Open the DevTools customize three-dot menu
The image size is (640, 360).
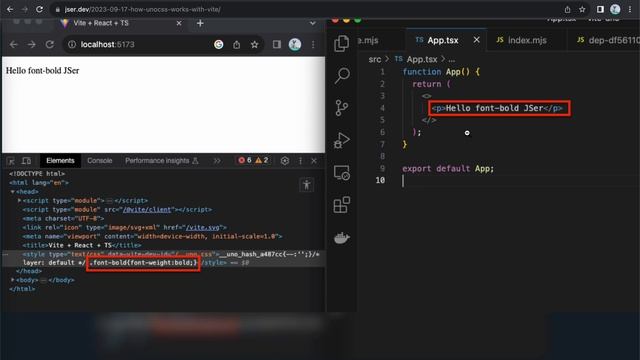click(300, 161)
